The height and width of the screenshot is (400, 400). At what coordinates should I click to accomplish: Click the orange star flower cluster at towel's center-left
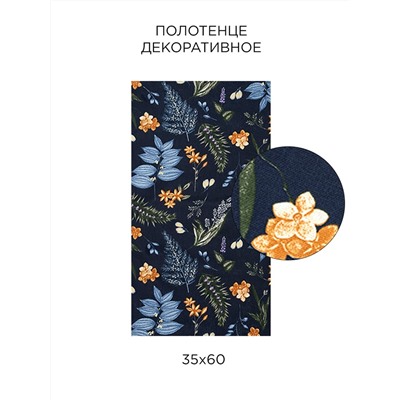click(171, 198)
